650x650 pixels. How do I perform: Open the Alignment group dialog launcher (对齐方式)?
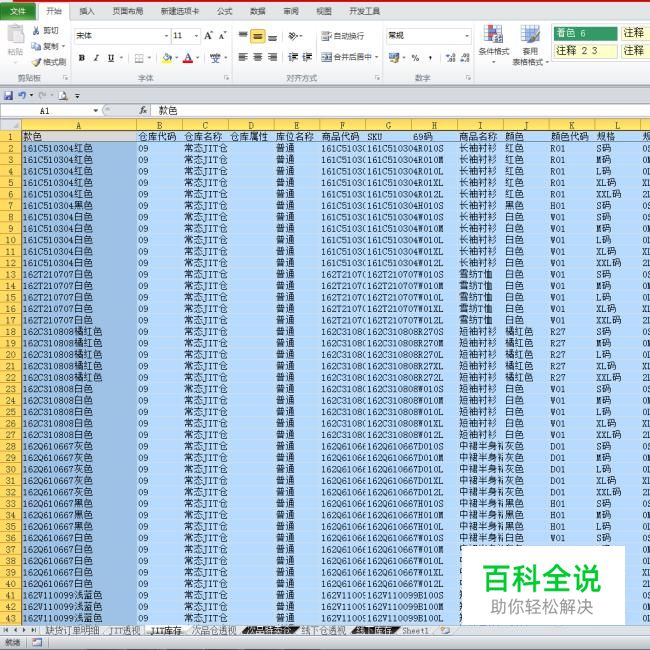(377, 78)
